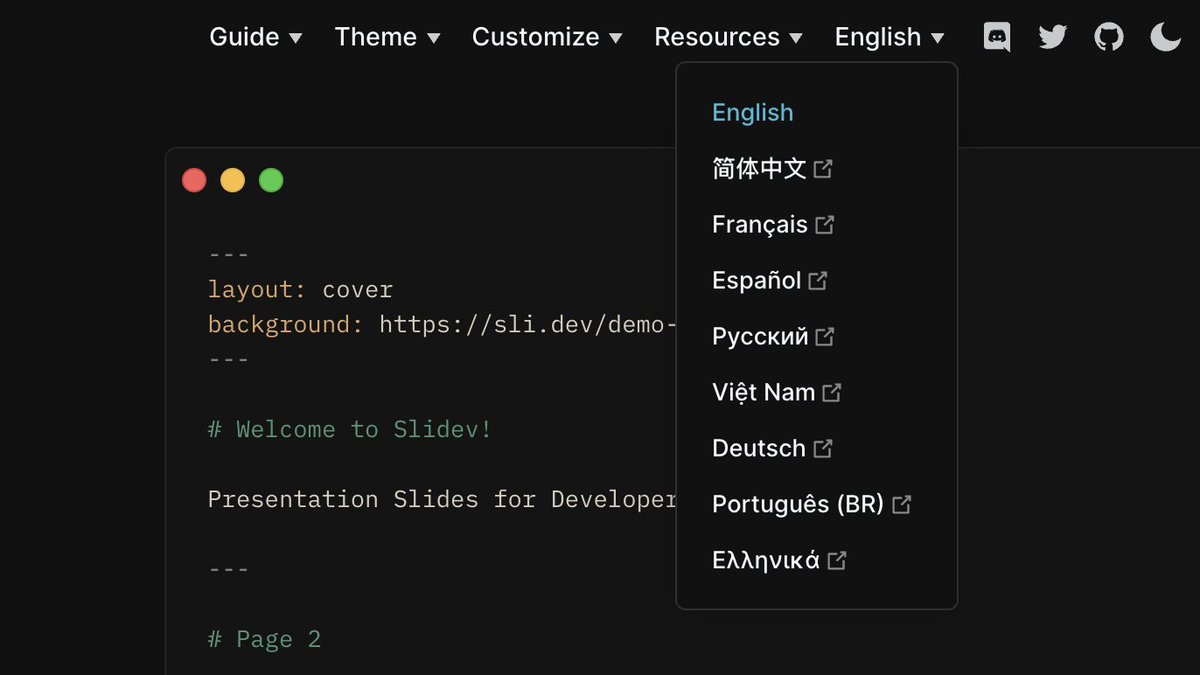Toggle dark mode with the moon icon

[x=1165, y=37]
